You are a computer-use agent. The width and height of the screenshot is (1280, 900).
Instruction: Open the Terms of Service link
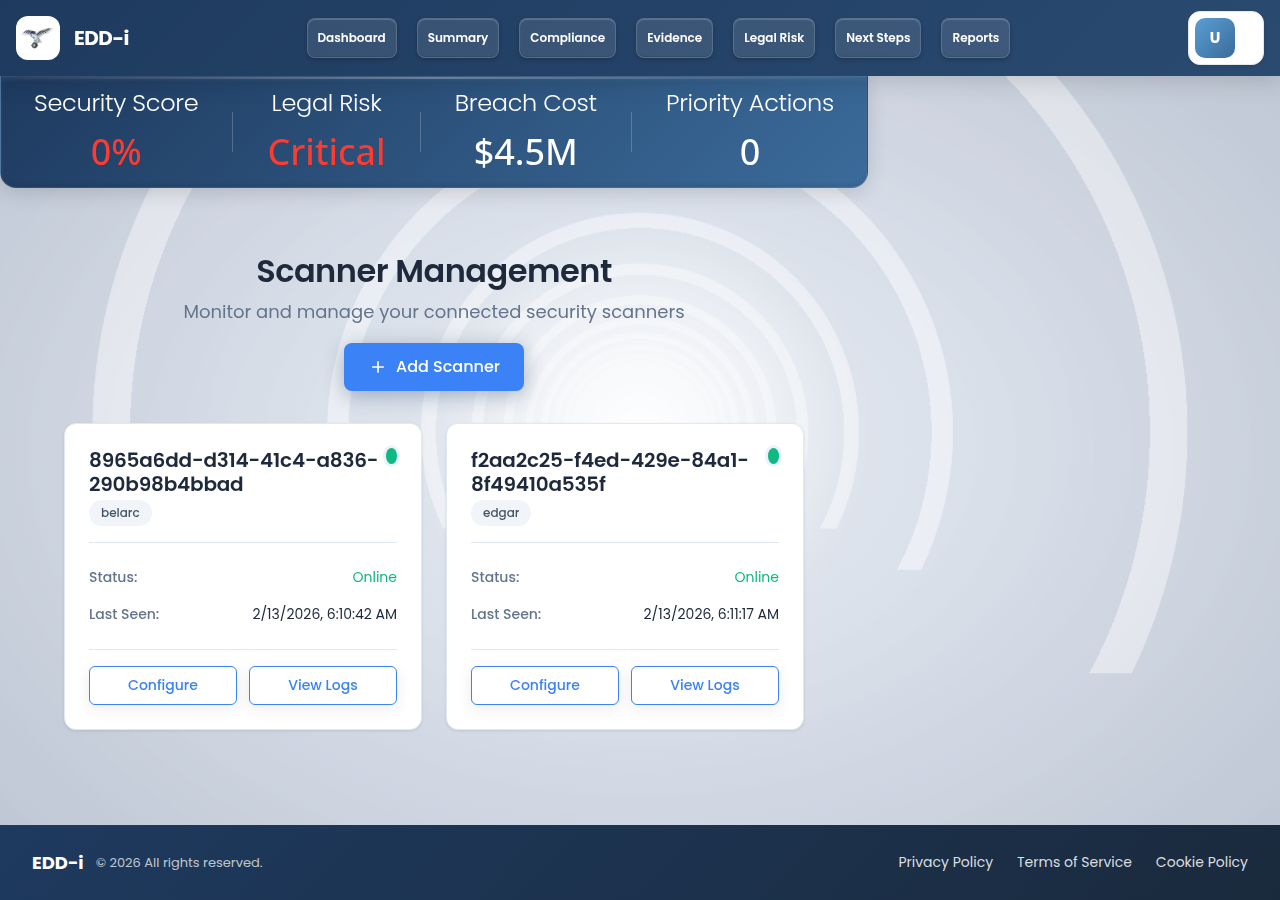[1074, 861]
